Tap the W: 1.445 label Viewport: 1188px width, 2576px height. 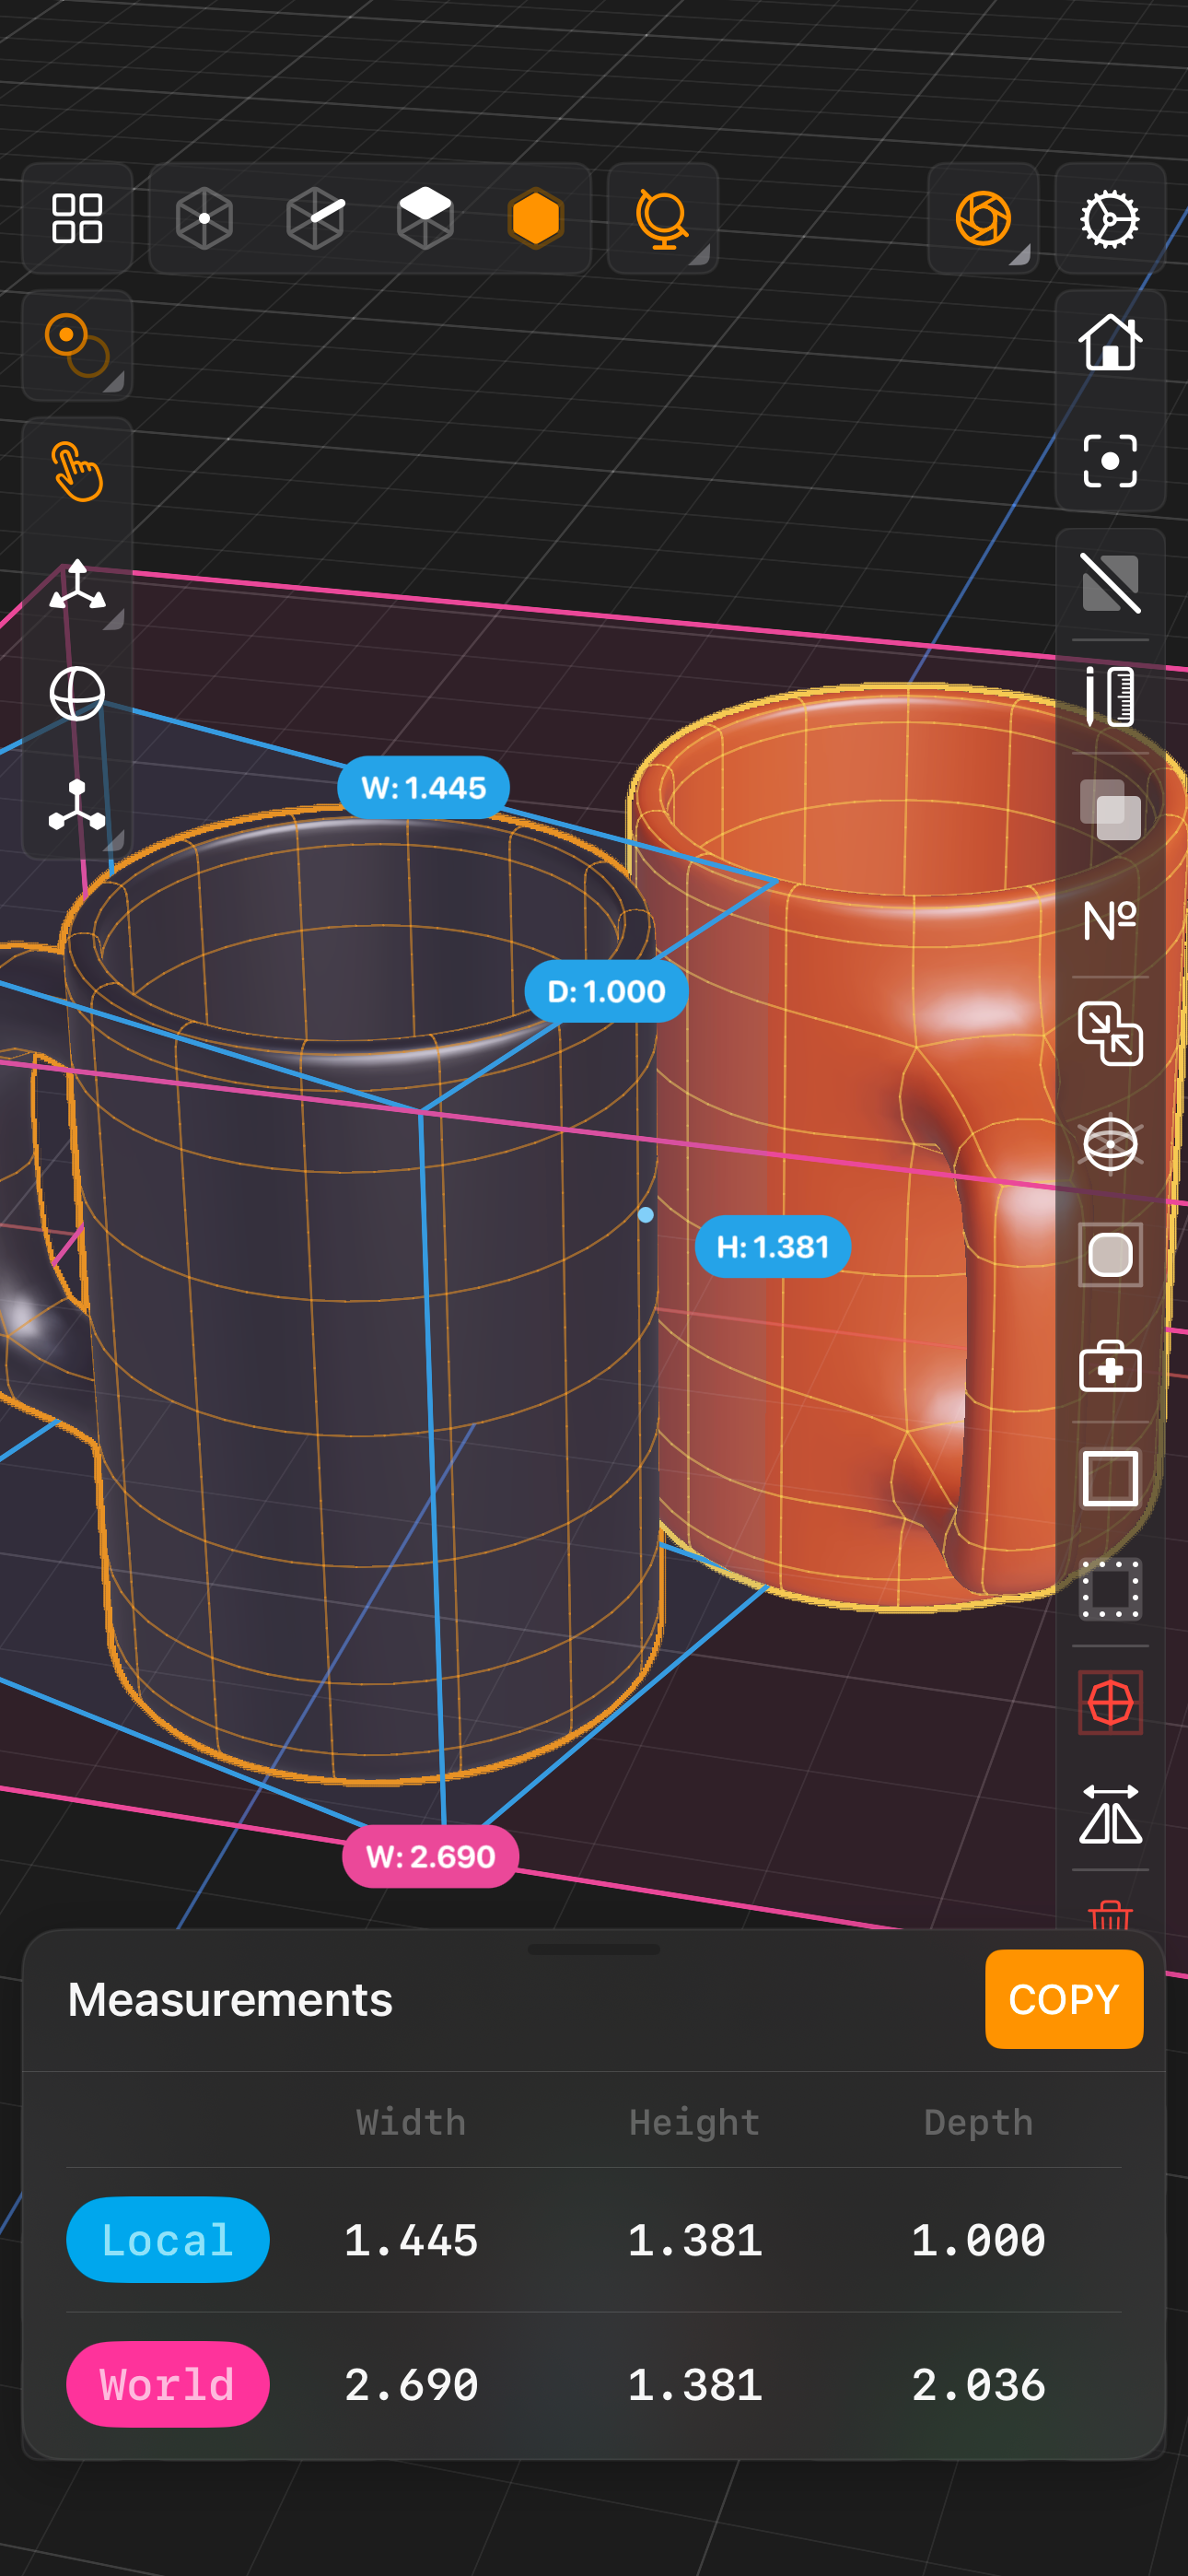tap(423, 788)
